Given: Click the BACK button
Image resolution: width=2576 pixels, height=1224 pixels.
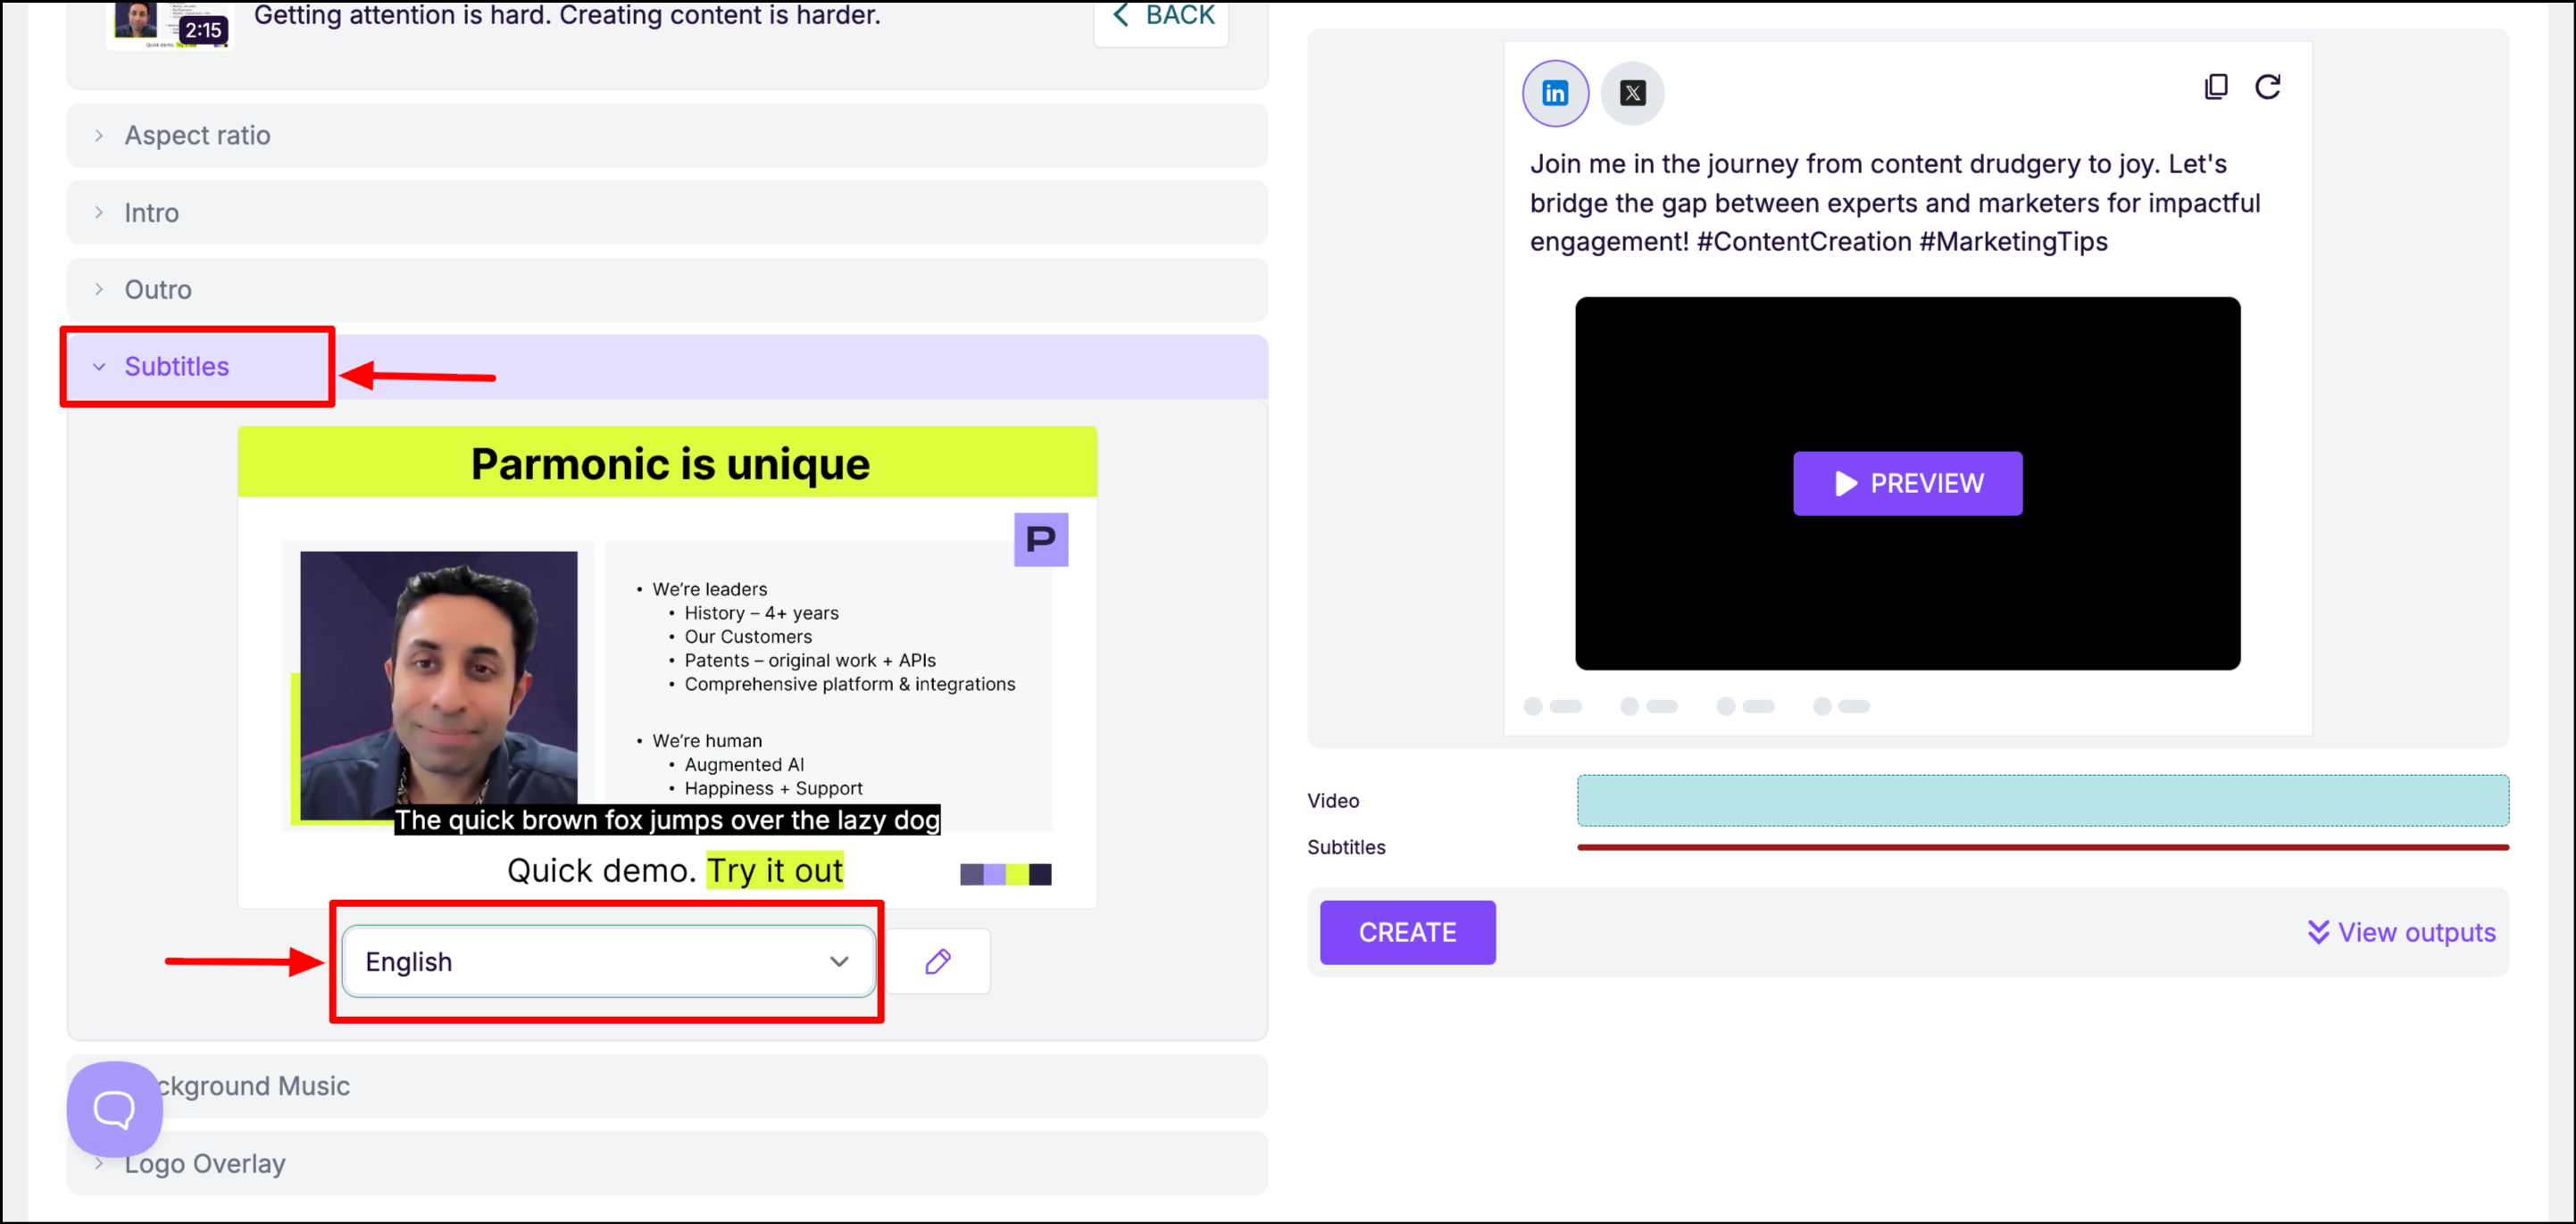Looking at the screenshot, I should click(1161, 16).
